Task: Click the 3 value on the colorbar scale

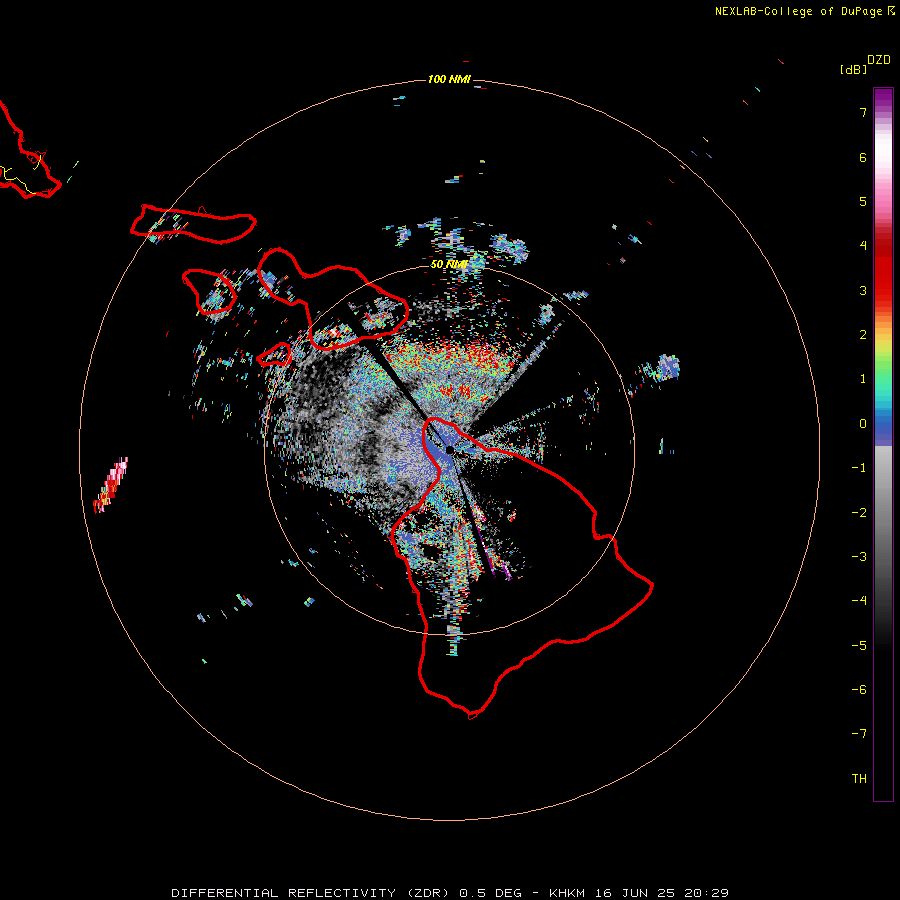Action: tap(863, 290)
